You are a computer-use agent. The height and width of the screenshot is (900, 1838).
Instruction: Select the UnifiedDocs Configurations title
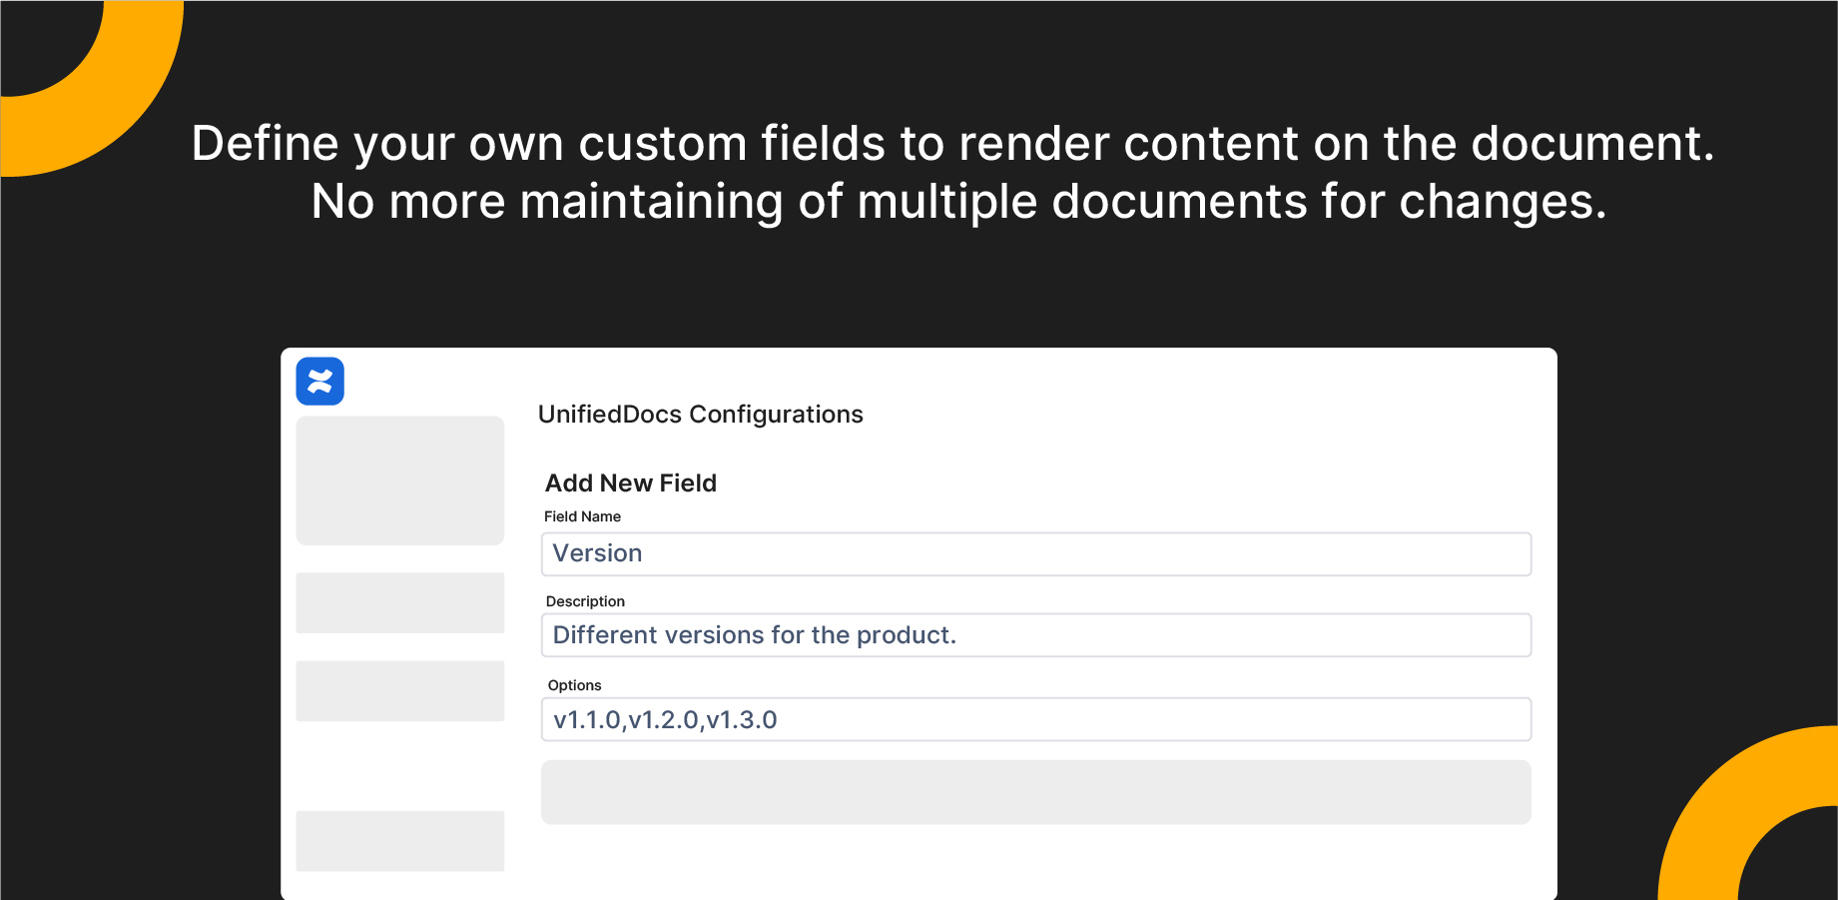(700, 414)
